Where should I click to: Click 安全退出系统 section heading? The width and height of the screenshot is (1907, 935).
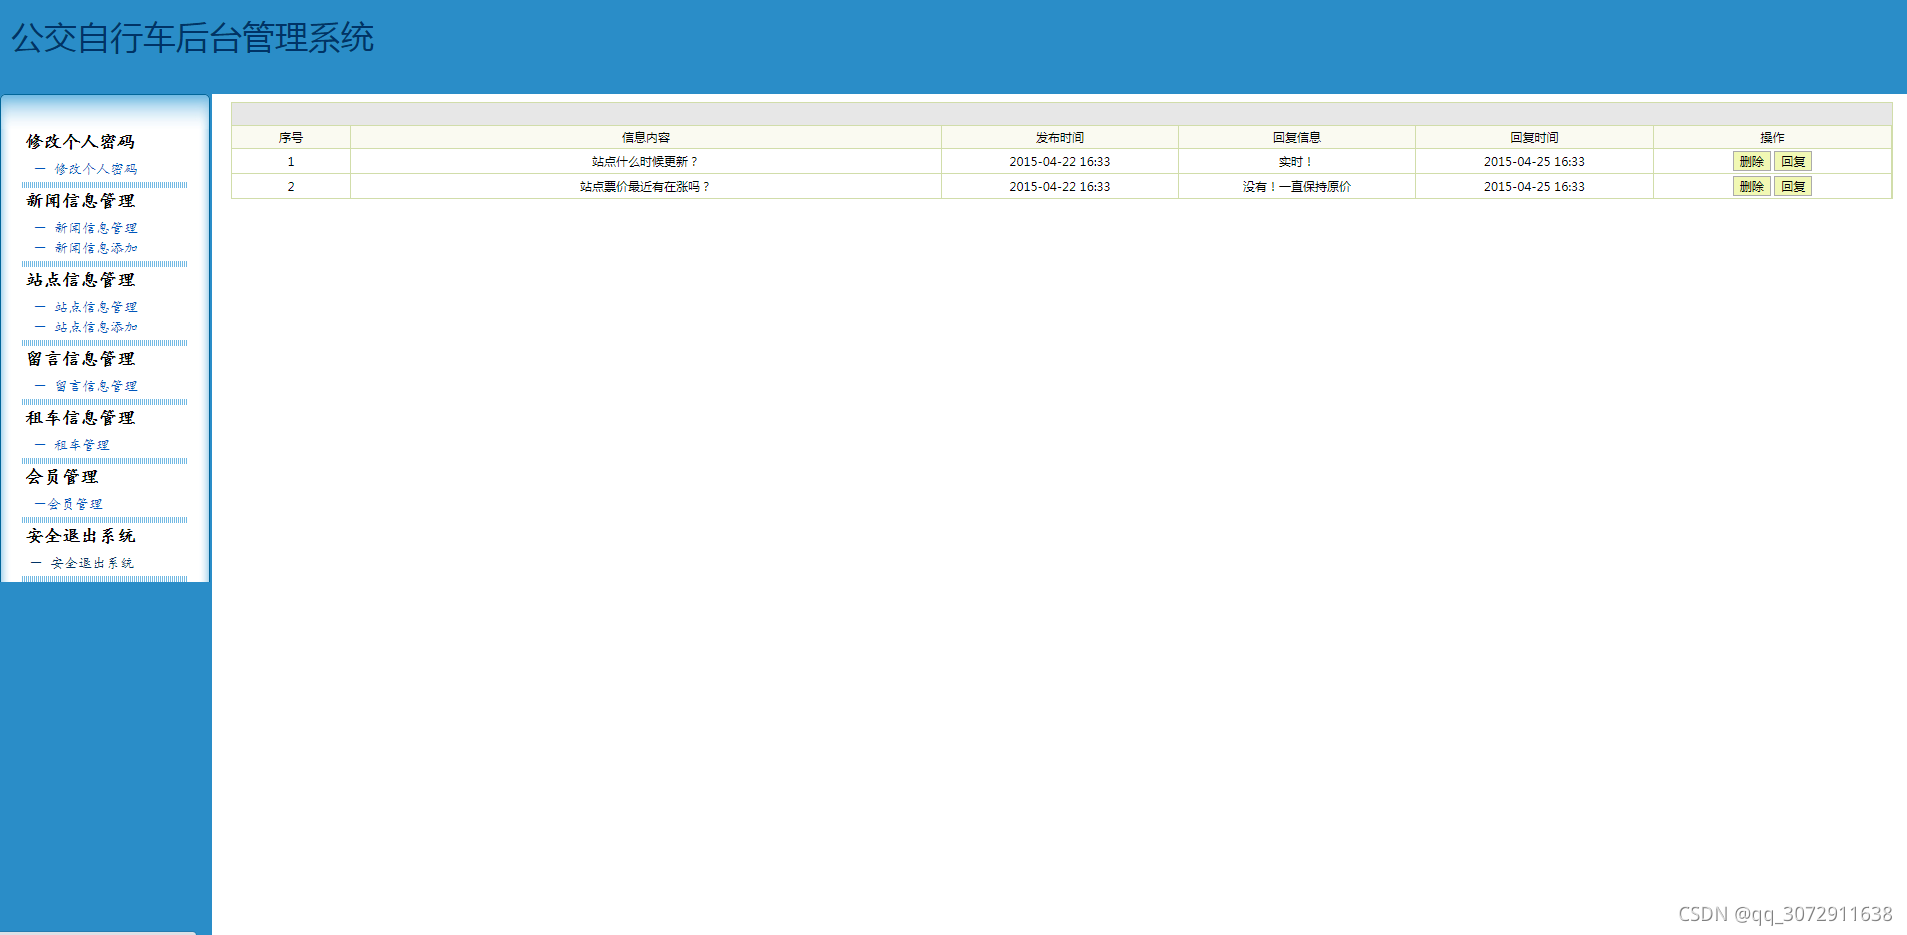coord(80,536)
